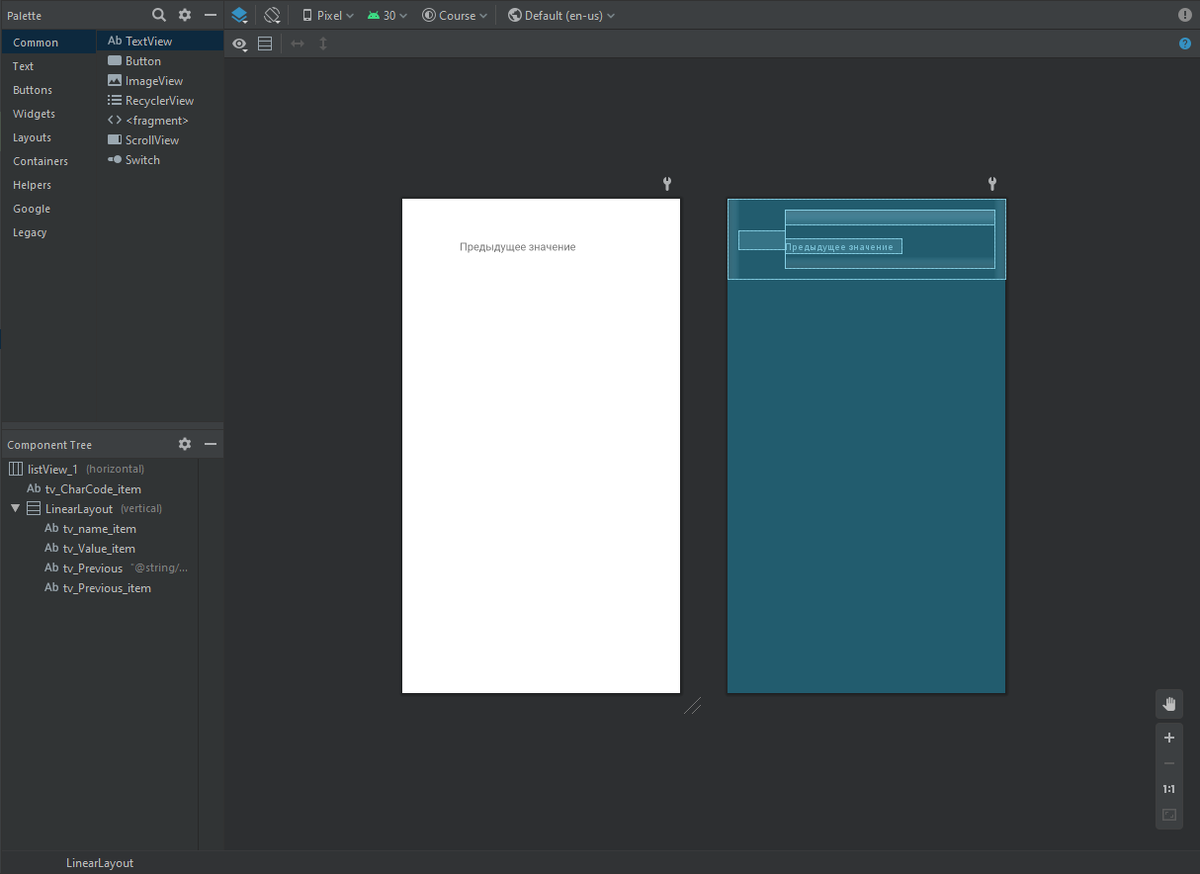Click the orientation rotate icon
The width and height of the screenshot is (1200, 874).
tap(271, 15)
